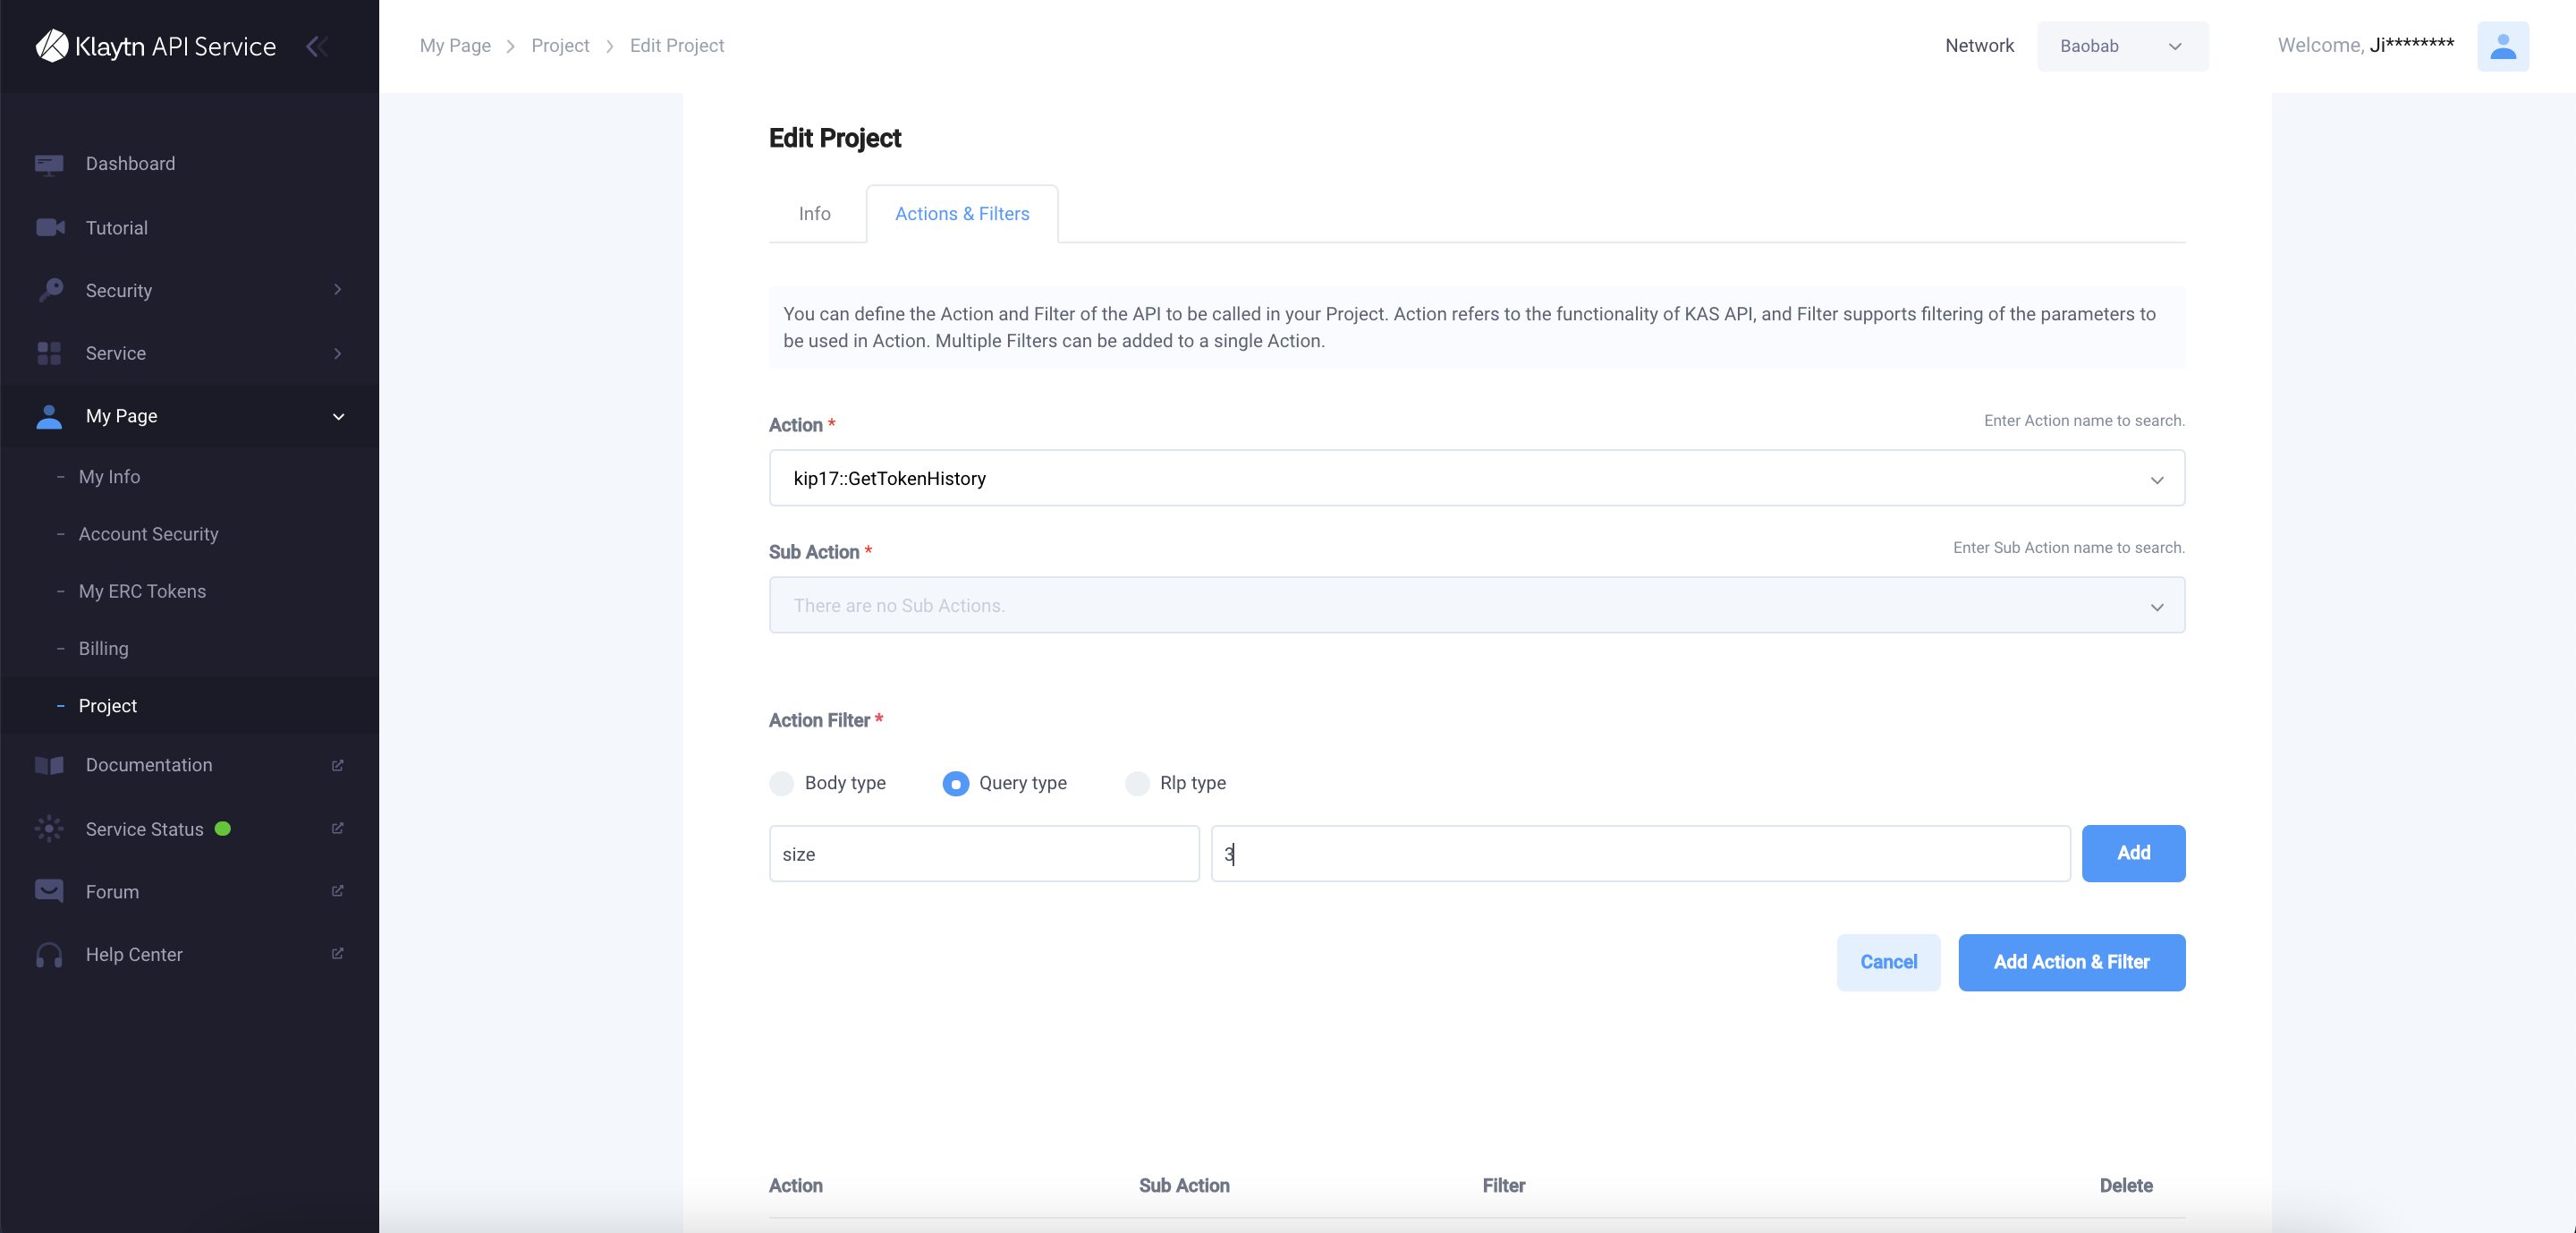Click the Klaytn API Service logo

[x=156, y=46]
